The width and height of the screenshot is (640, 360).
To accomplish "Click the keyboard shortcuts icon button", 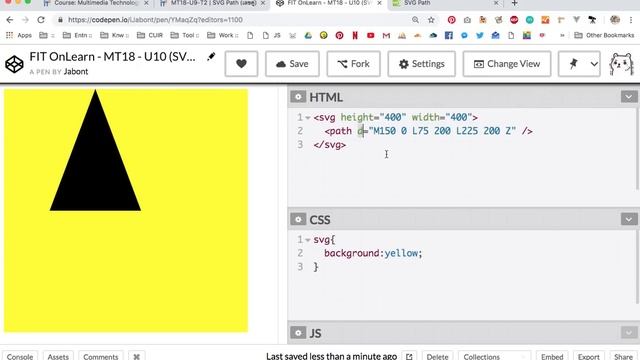I will (x=136, y=356).
